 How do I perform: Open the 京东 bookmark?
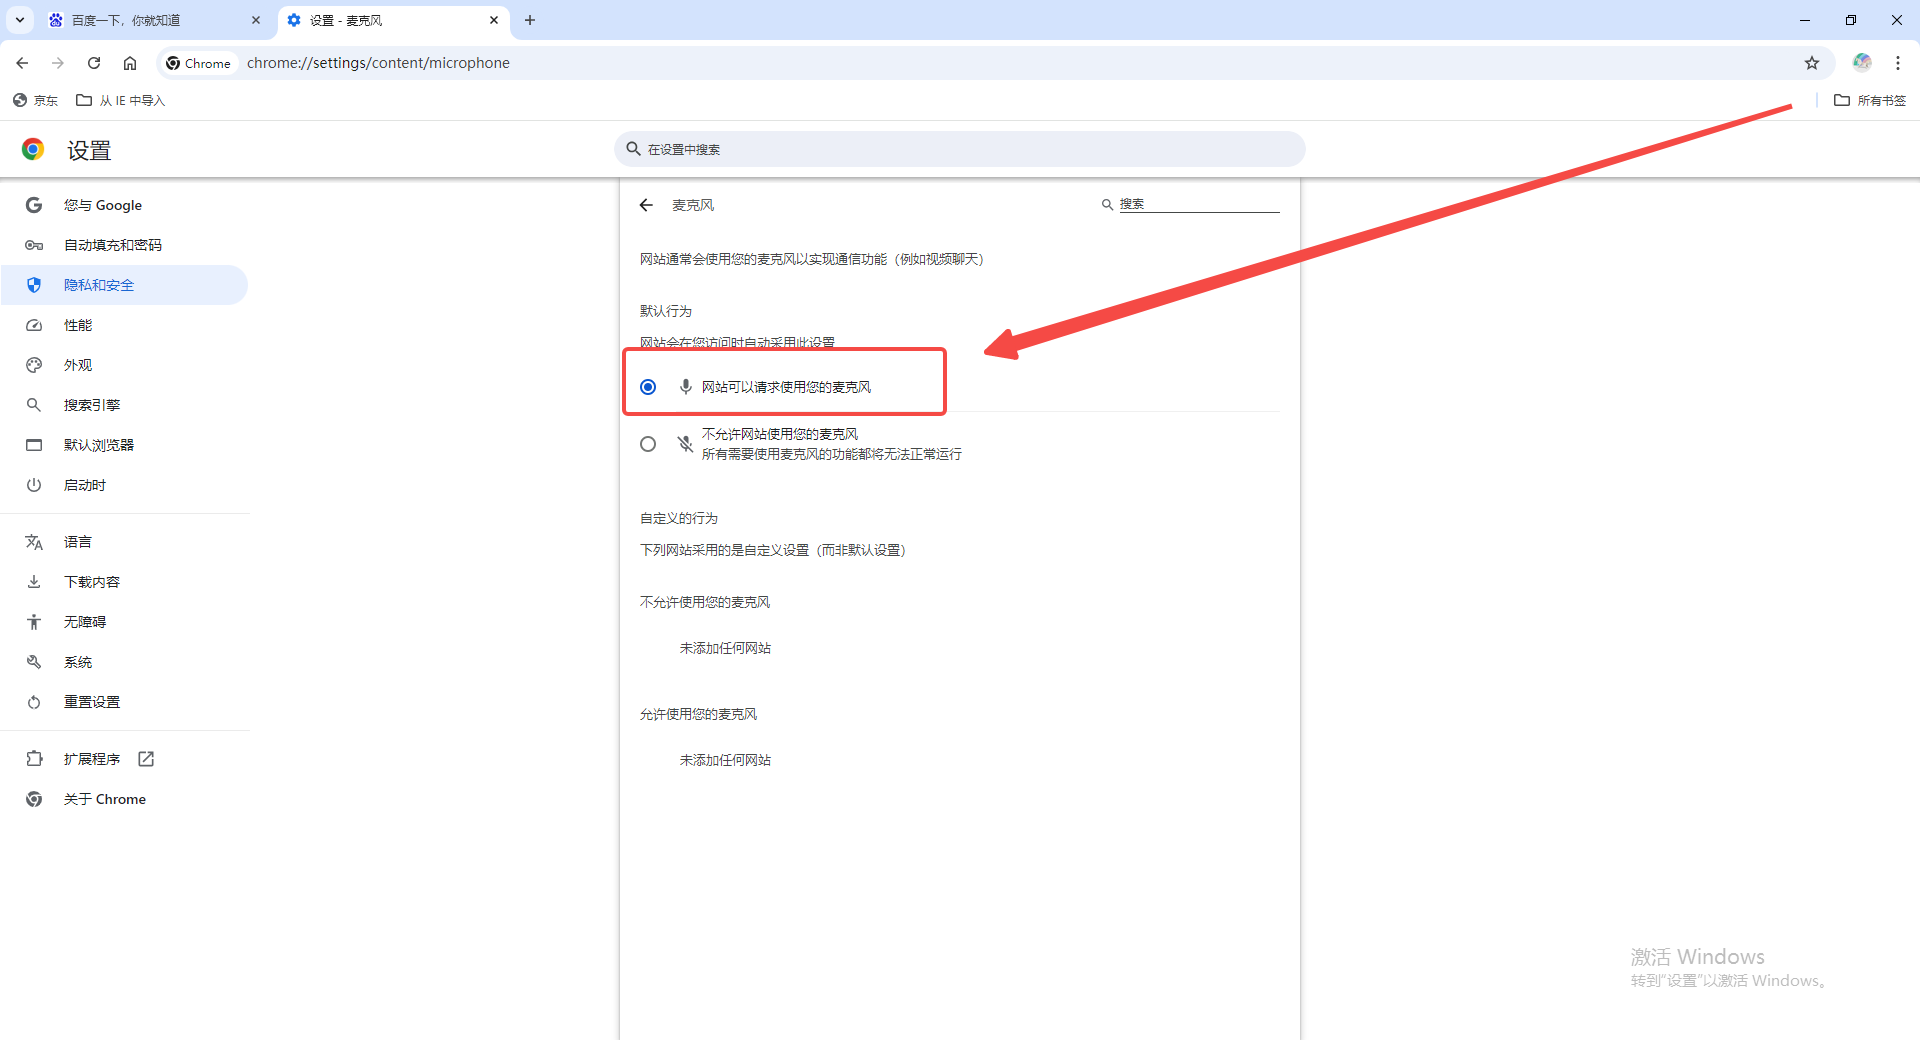35,100
